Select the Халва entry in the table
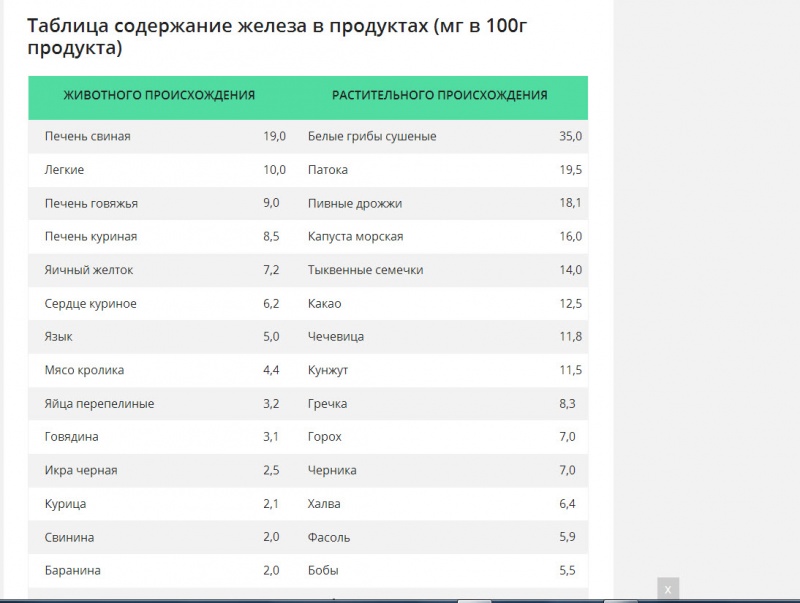 tap(324, 504)
